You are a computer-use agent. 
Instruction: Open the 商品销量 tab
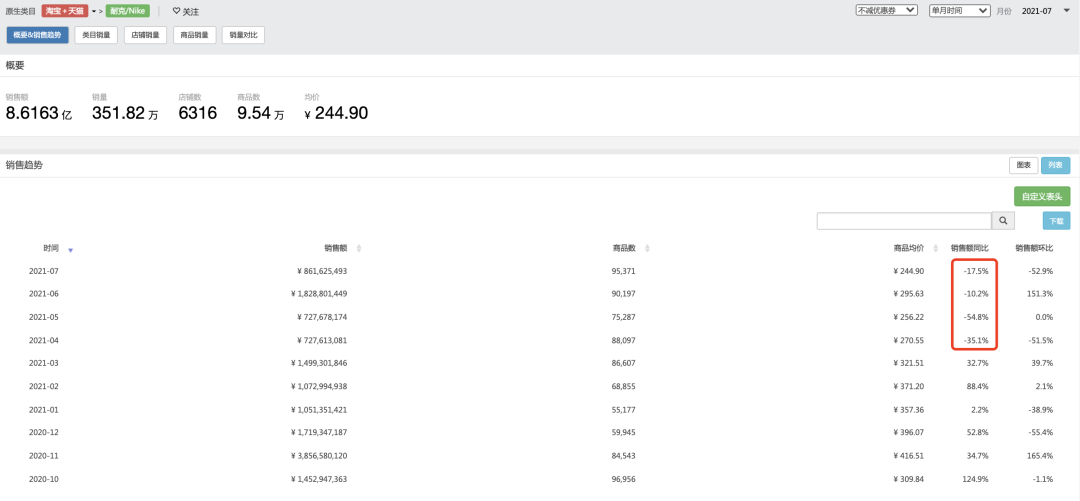click(x=194, y=35)
